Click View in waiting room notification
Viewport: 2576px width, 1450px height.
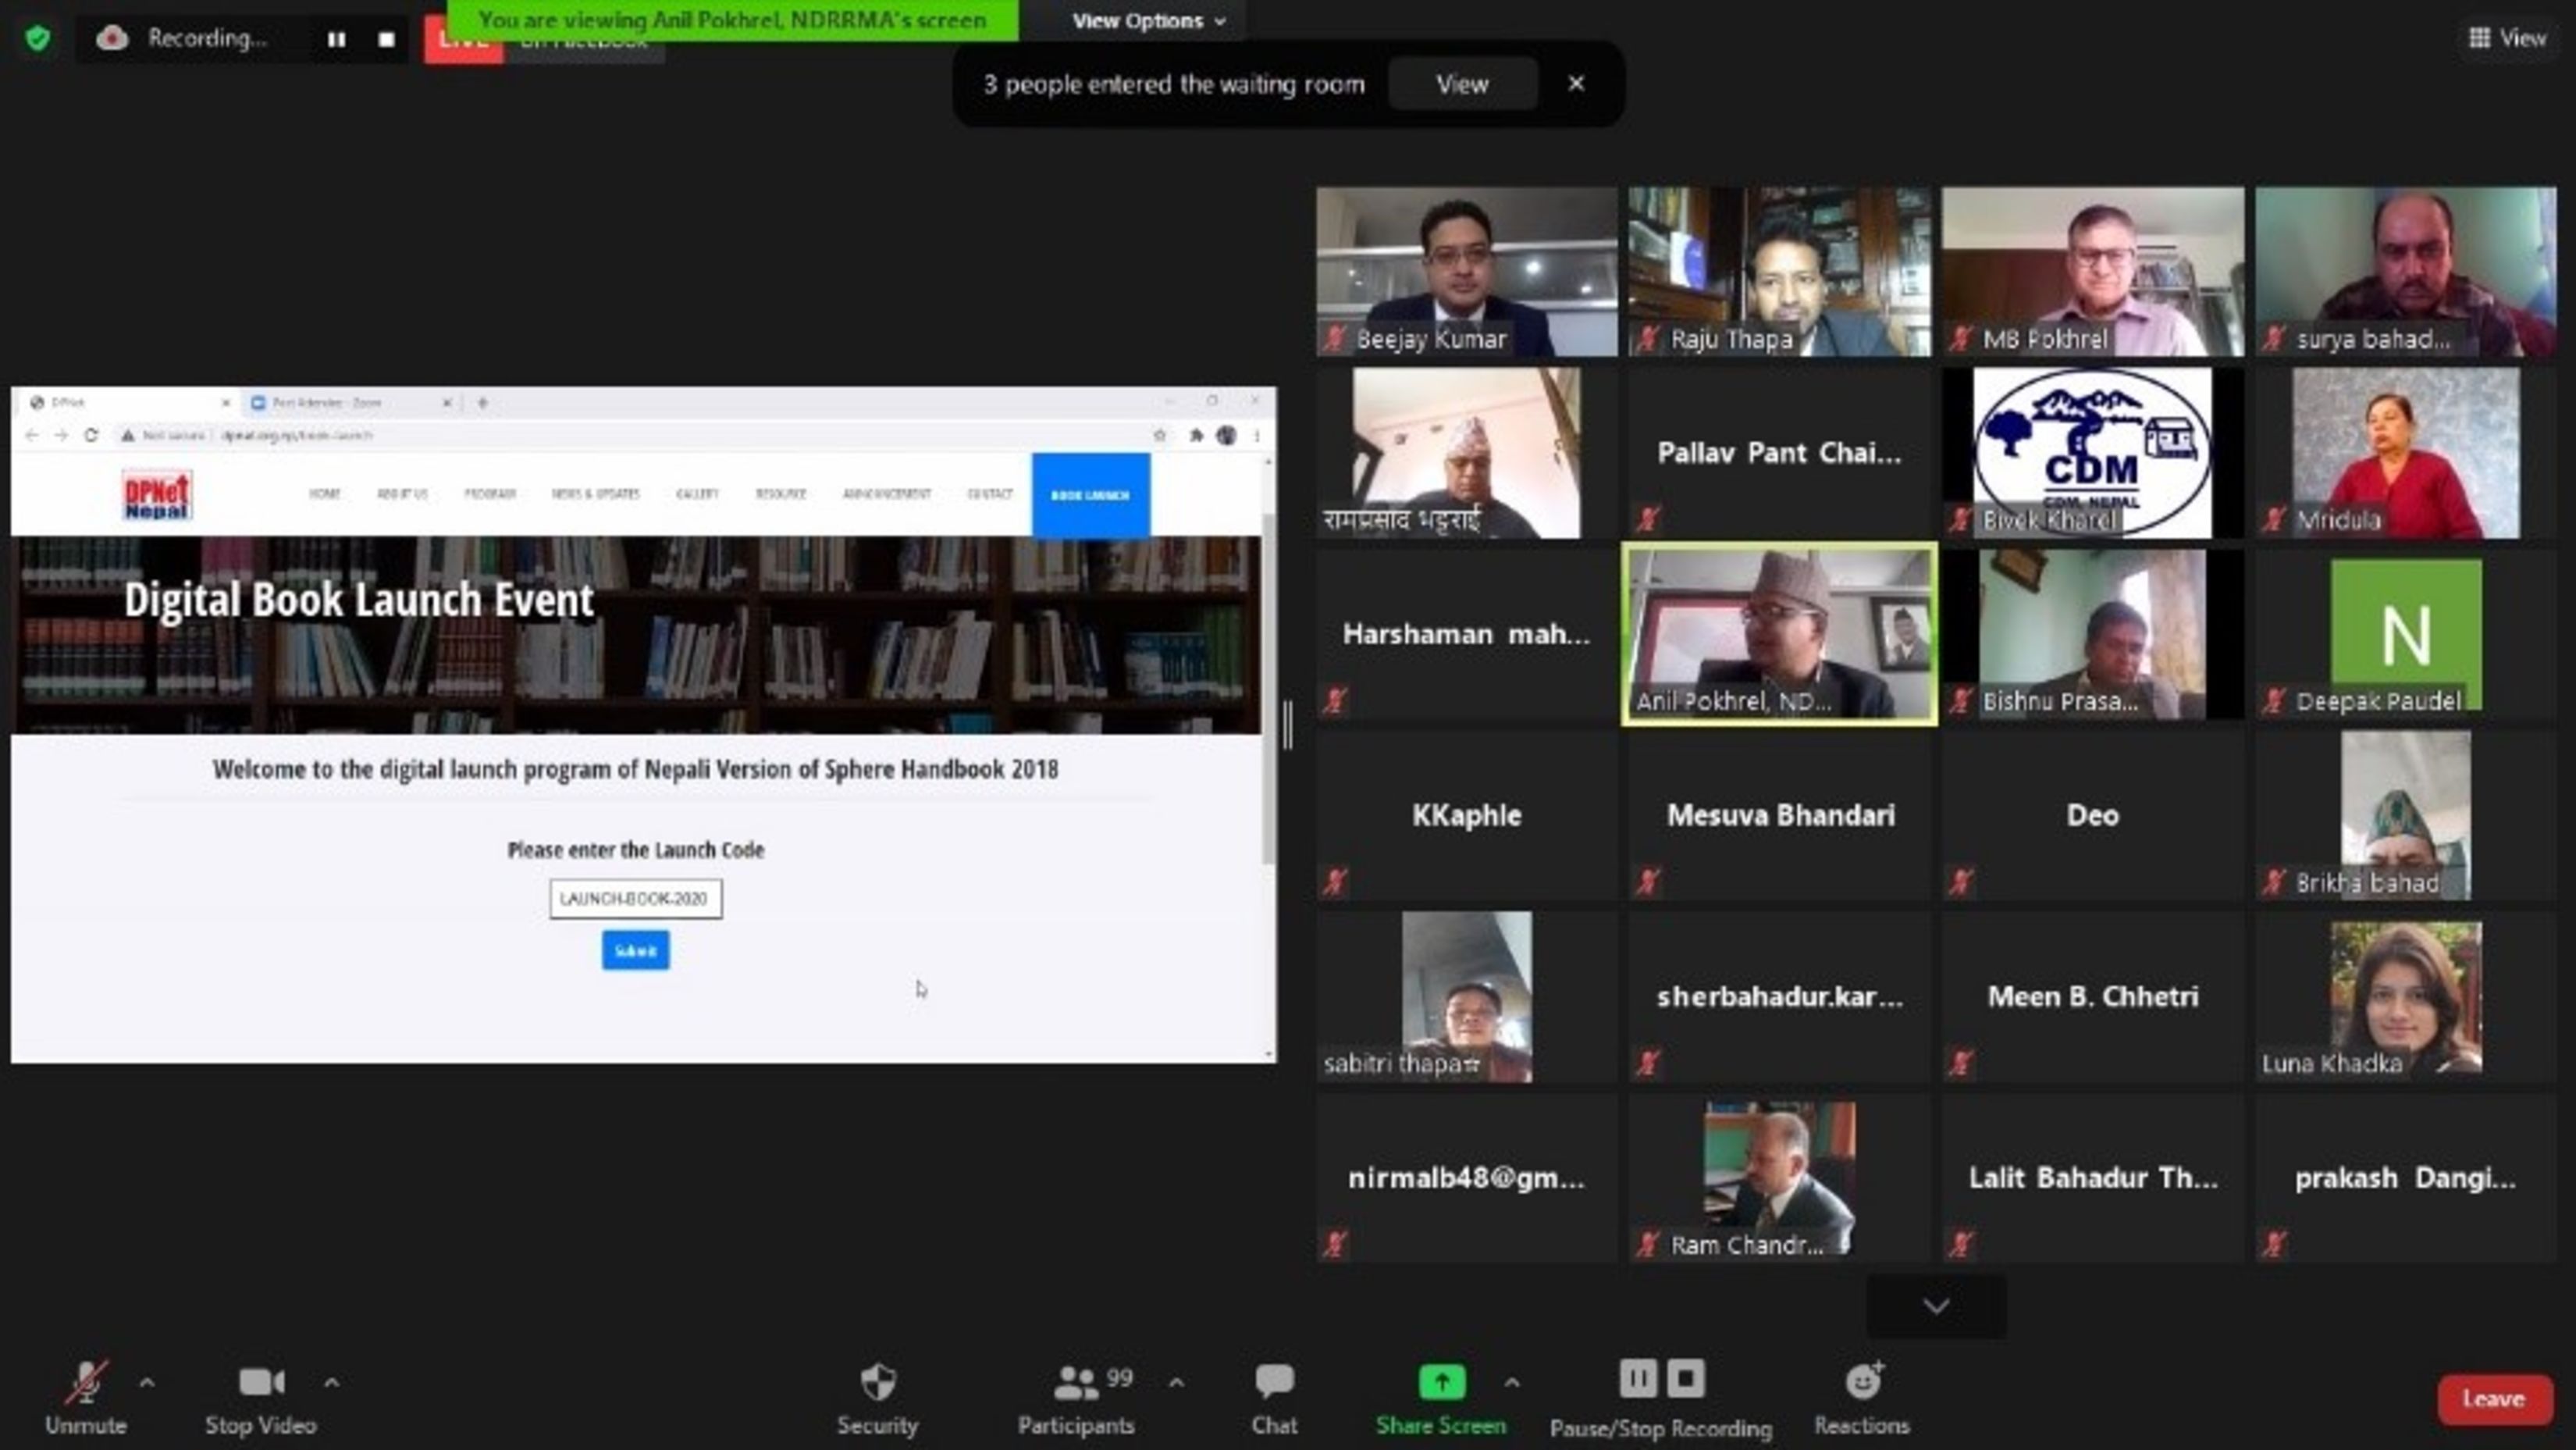pyautogui.click(x=1462, y=84)
